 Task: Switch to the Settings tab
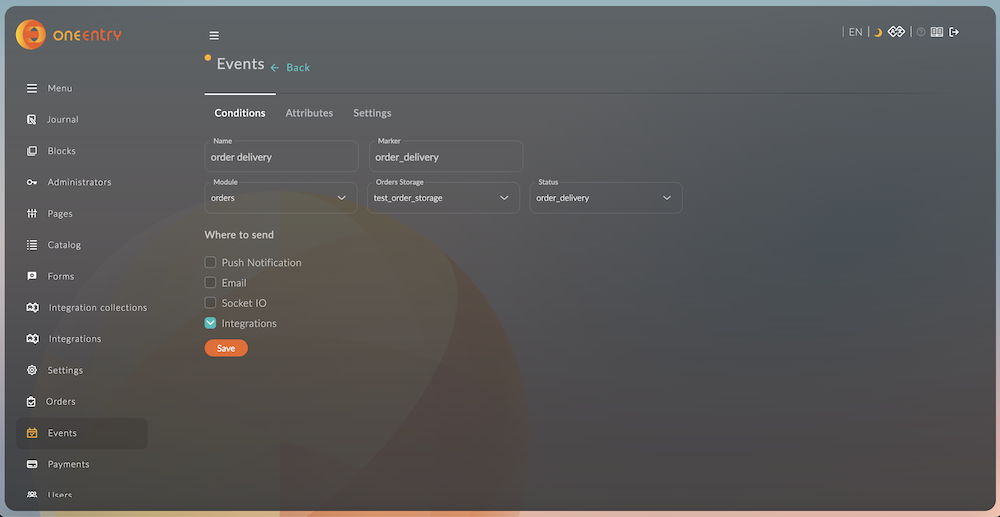pyautogui.click(x=372, y=113)
